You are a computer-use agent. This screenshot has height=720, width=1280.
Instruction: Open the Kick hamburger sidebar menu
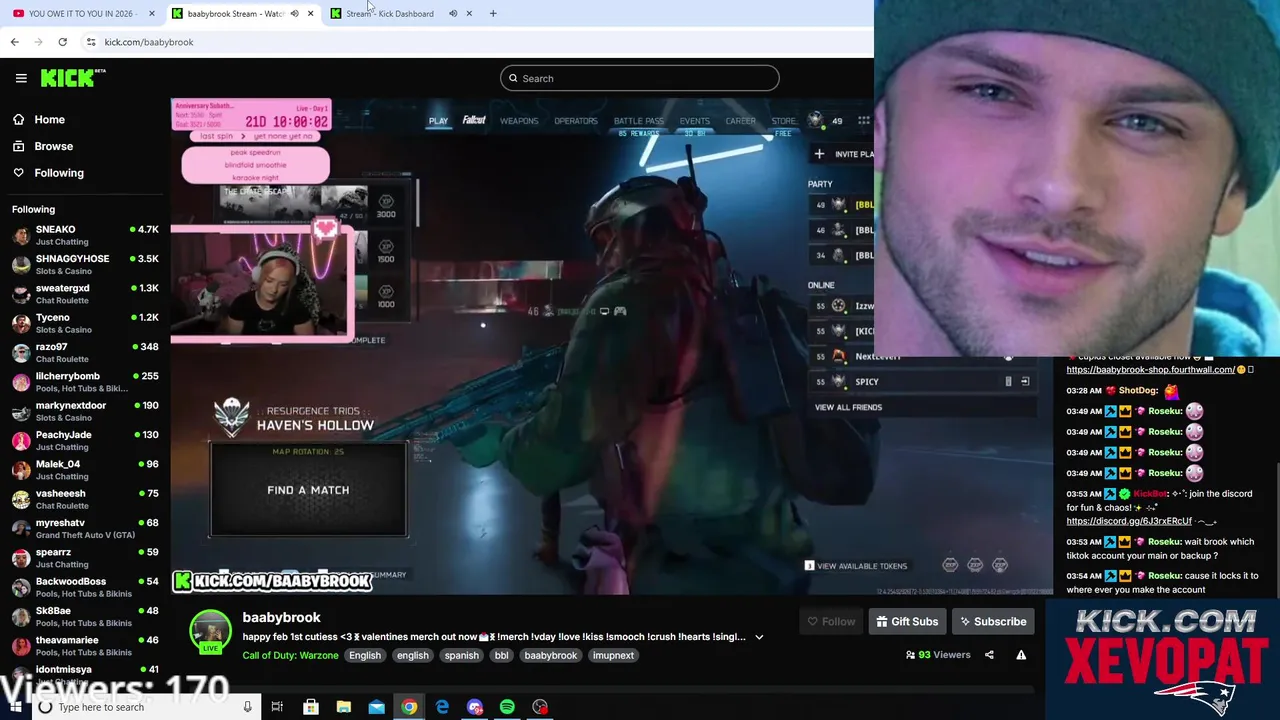(21, 78)
